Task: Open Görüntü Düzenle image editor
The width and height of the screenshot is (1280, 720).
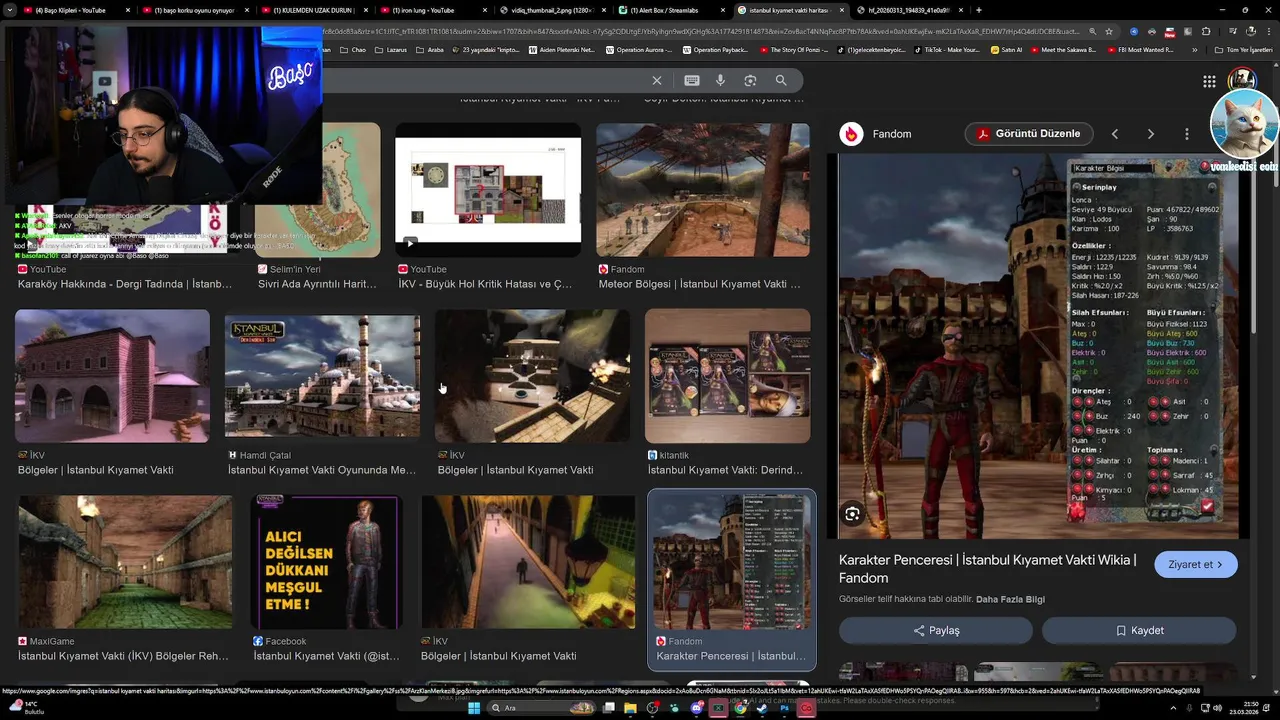Action: [x=1029, y=134]
